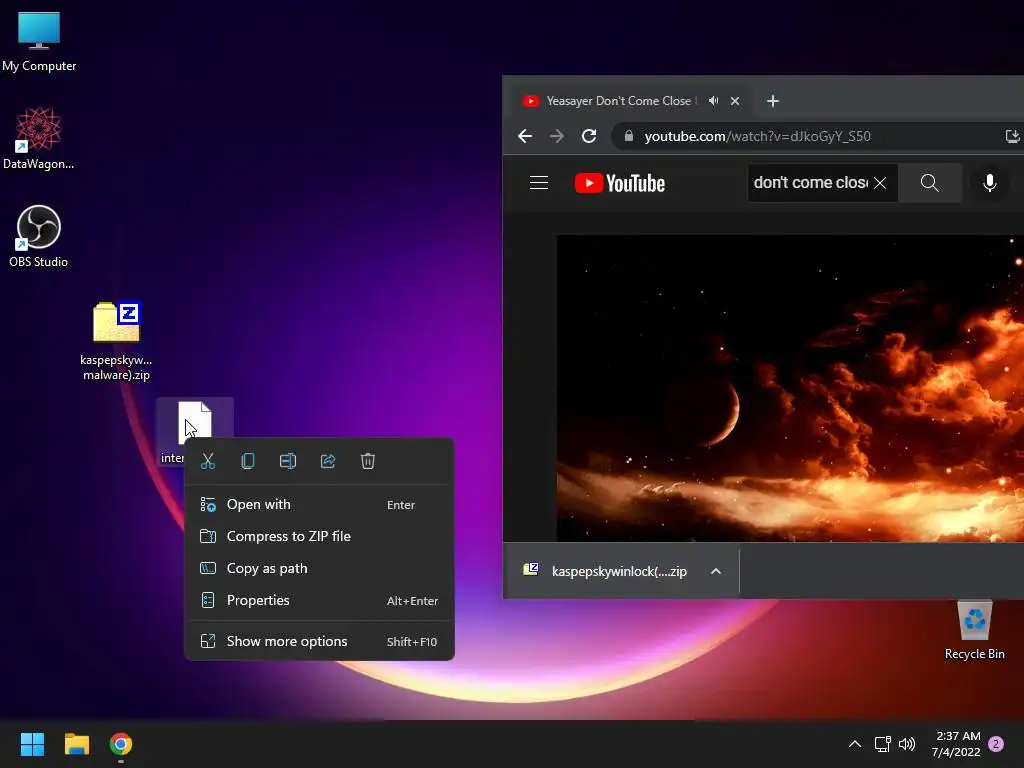Open the clock showing 2:37 AM
Screen dimensions: 1024x768
(957, 744)
